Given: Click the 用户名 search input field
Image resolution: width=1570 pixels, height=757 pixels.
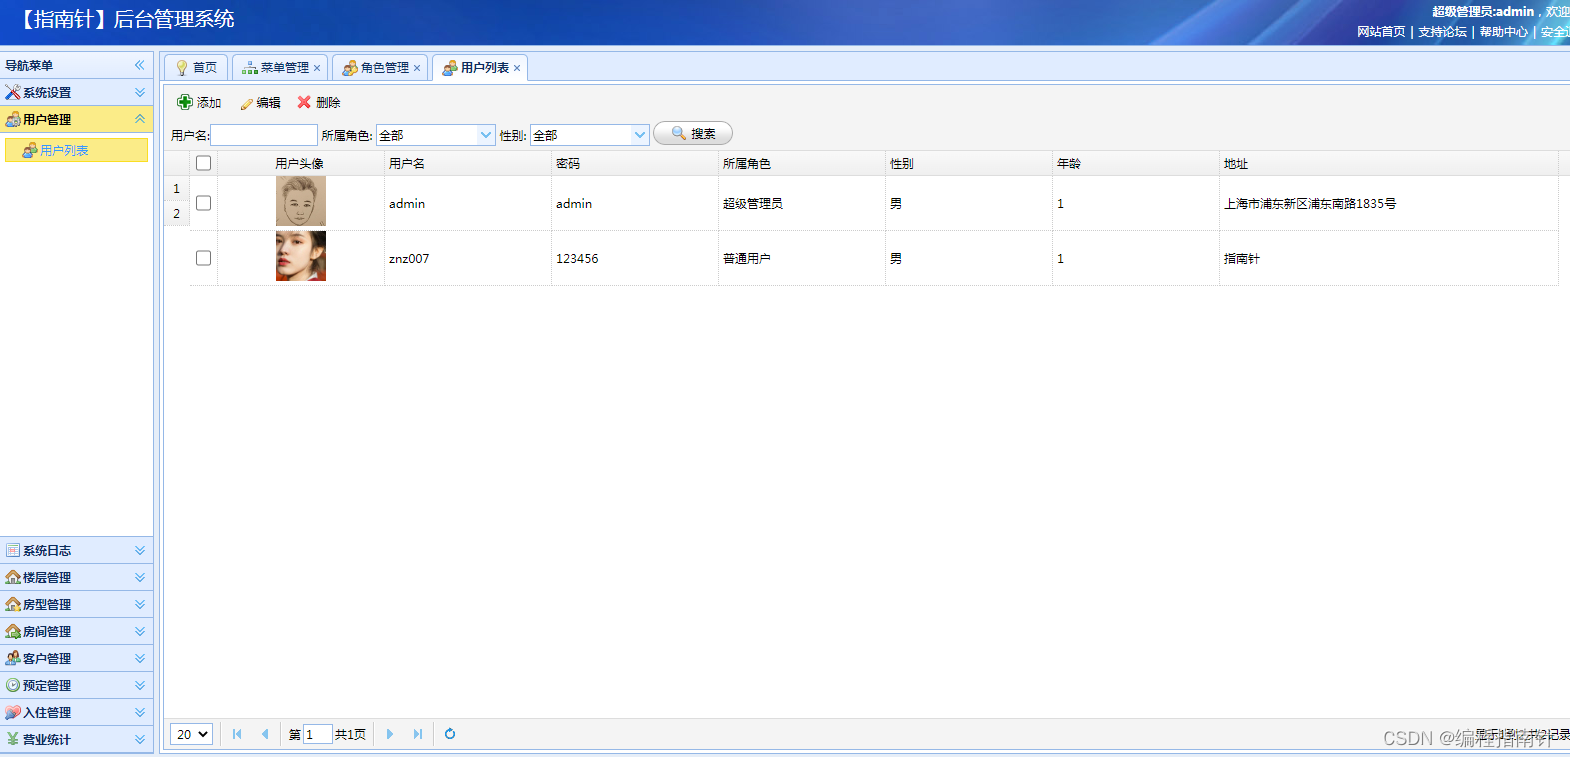Looking at the screenshot, I should [264, 135].
